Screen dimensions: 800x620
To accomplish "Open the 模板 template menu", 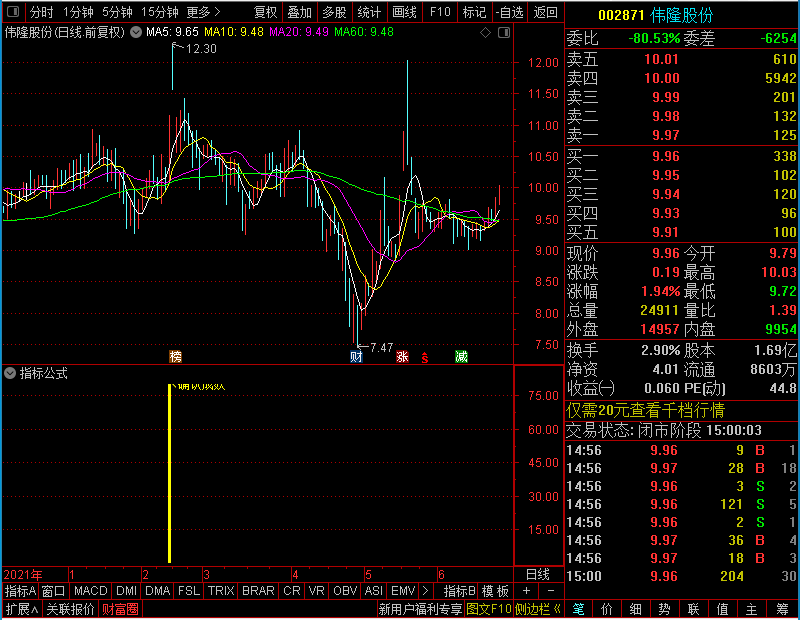I will [495, 591].
